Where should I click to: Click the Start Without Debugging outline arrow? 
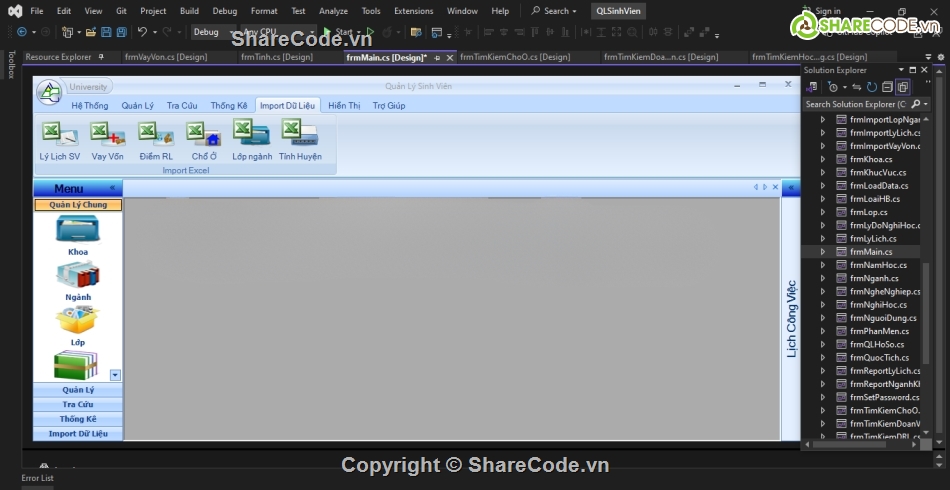(x=370, y=32)
